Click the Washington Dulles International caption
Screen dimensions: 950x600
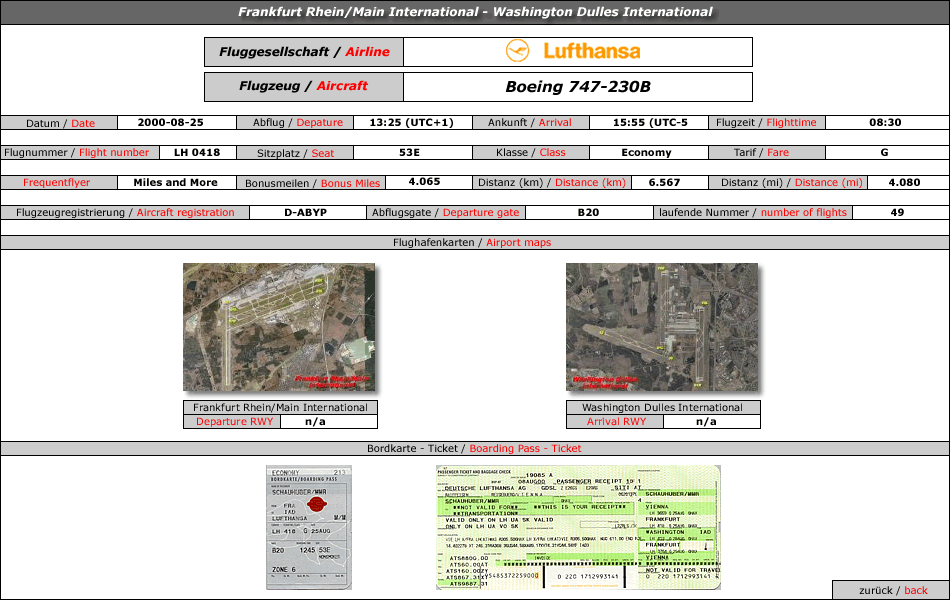(662, 408)
